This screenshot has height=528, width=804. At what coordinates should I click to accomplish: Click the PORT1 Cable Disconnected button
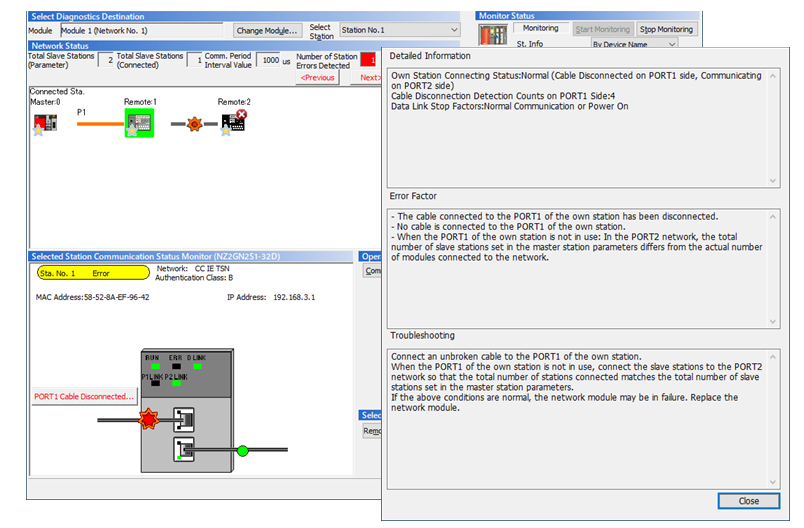coord(83,396)
